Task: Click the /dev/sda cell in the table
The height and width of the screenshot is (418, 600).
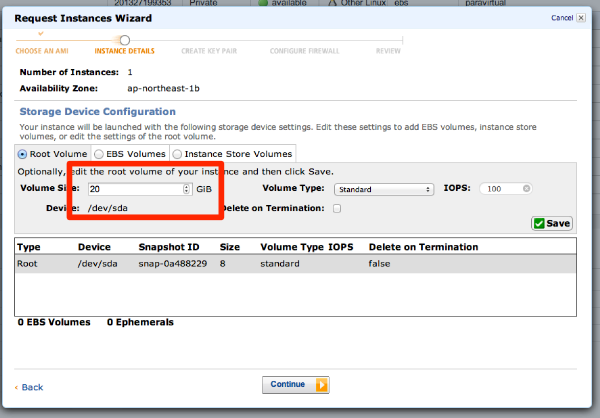Action: (x=98, y=264)
